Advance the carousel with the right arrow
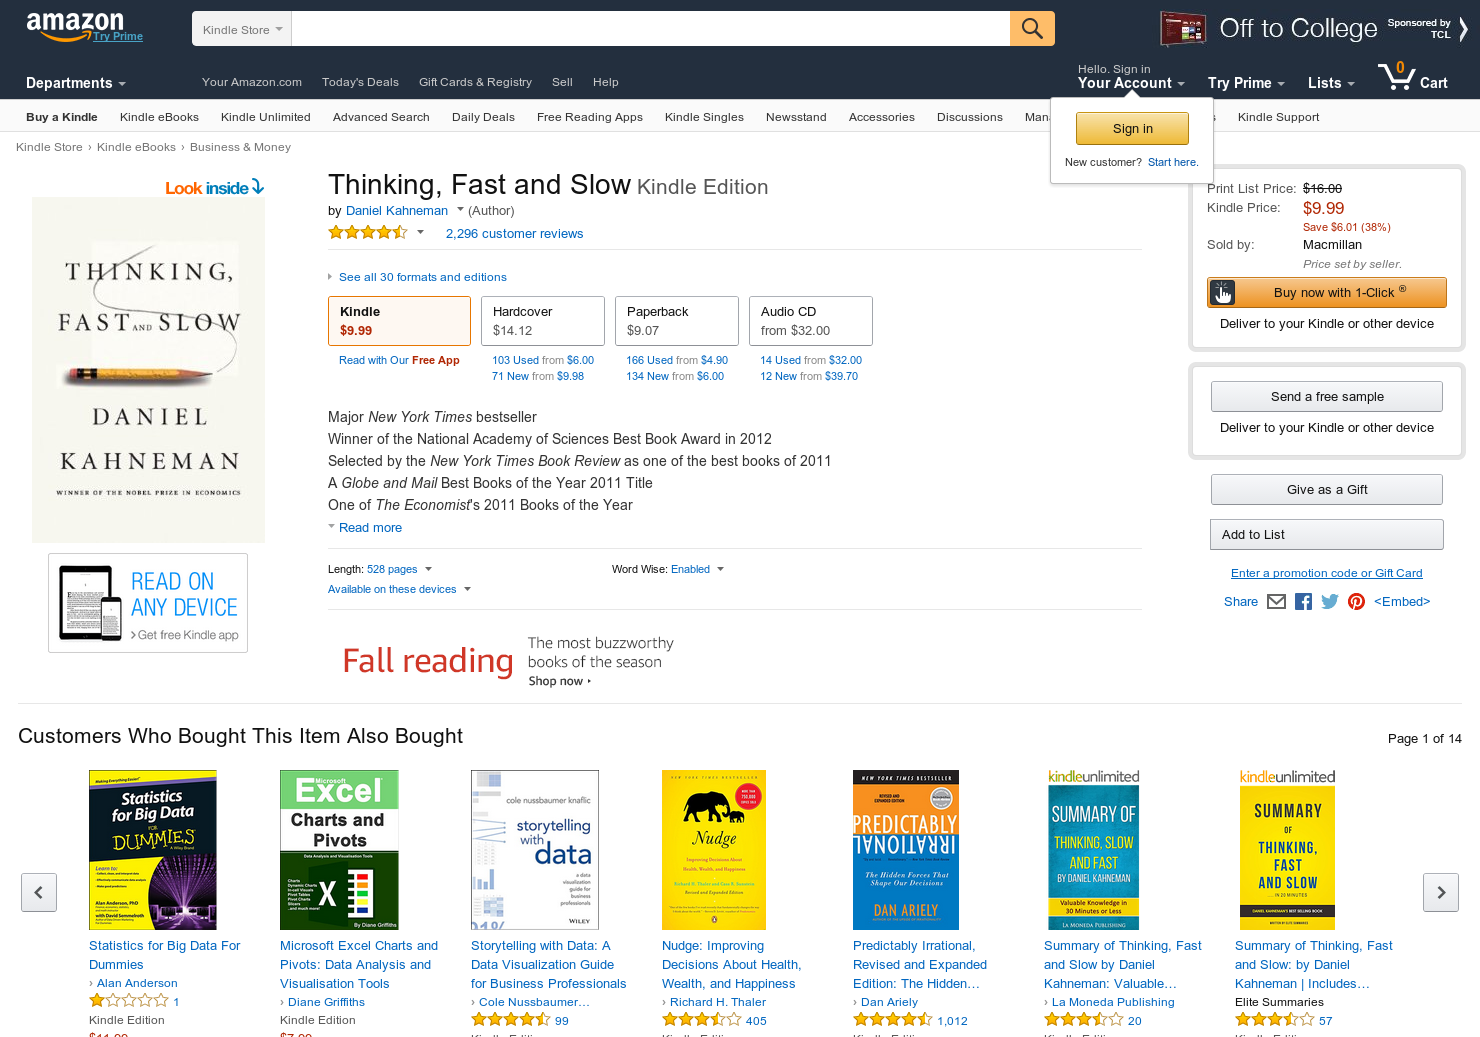This screenshot has height=1037, width=1480. [1441, 892]
